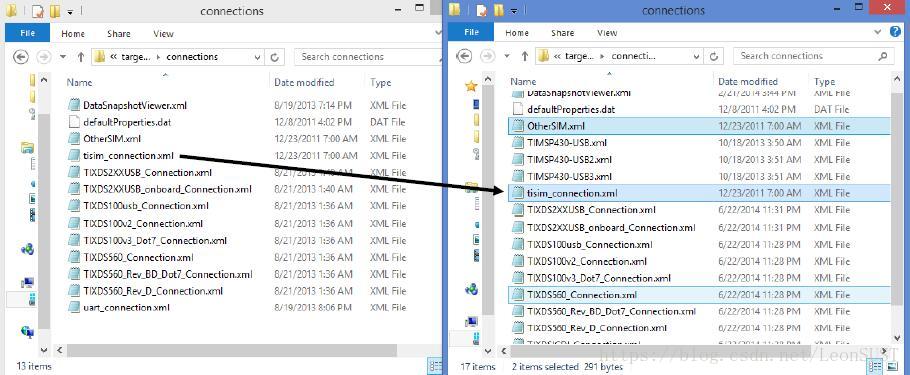Viewport: 910px width, 375px height.
Task: Click defaultProperties.dat file icon in right window
Action: [x=518, y=109]
